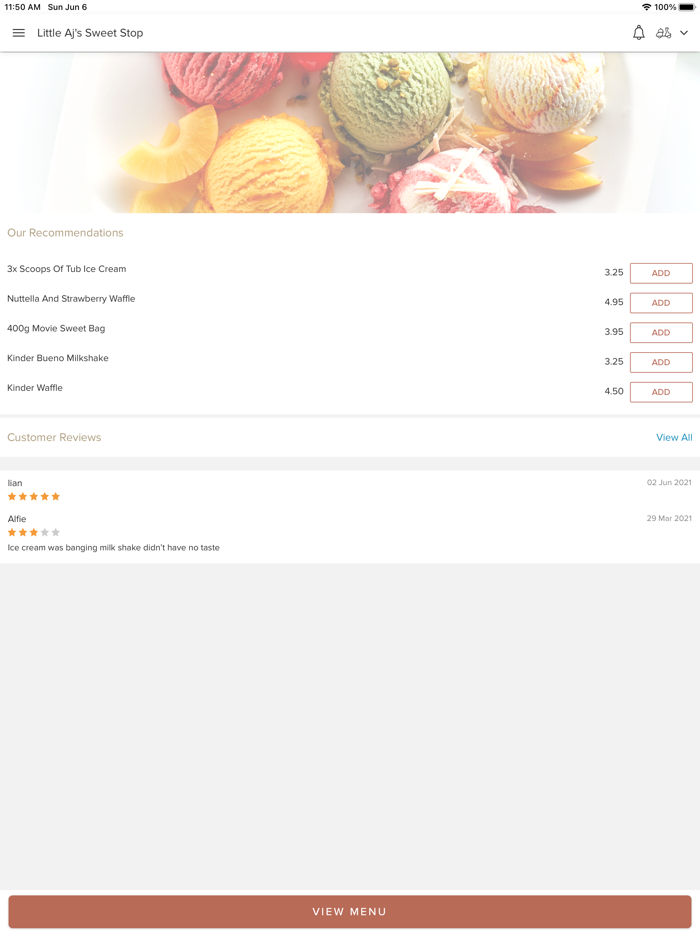Tap the View Menu button

[x=350, y=911]
